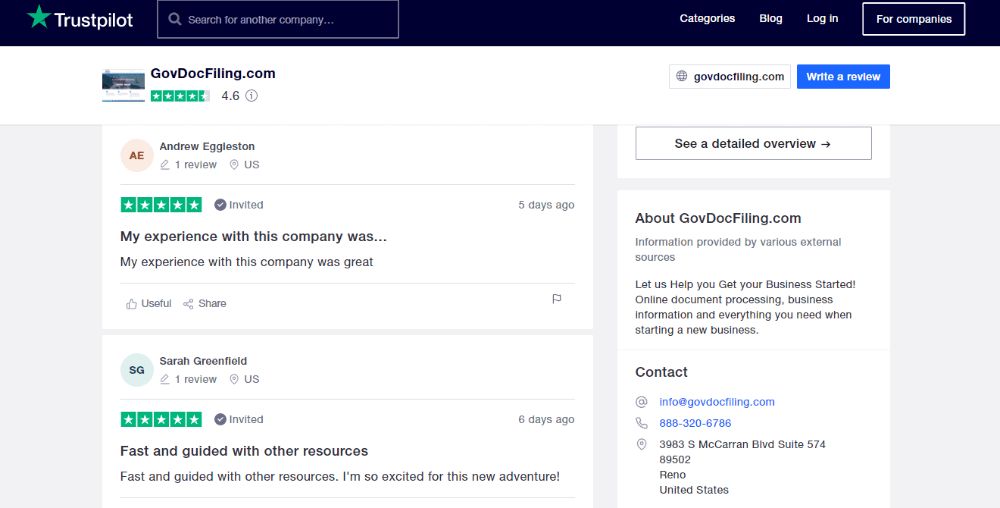The height and width of the screenshot is (508, 1000).
Task: Select Log in
Action: [x=822, y=18]
